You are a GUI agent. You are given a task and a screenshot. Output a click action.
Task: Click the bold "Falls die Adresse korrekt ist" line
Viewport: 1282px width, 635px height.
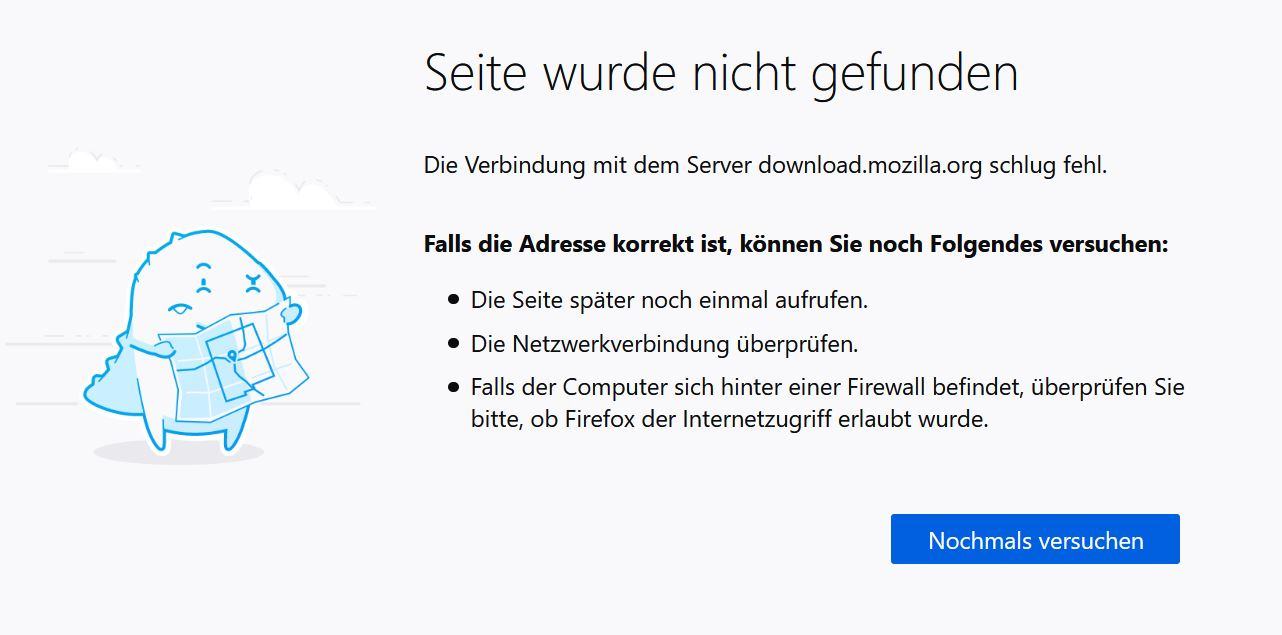click(x=795, y=244)
